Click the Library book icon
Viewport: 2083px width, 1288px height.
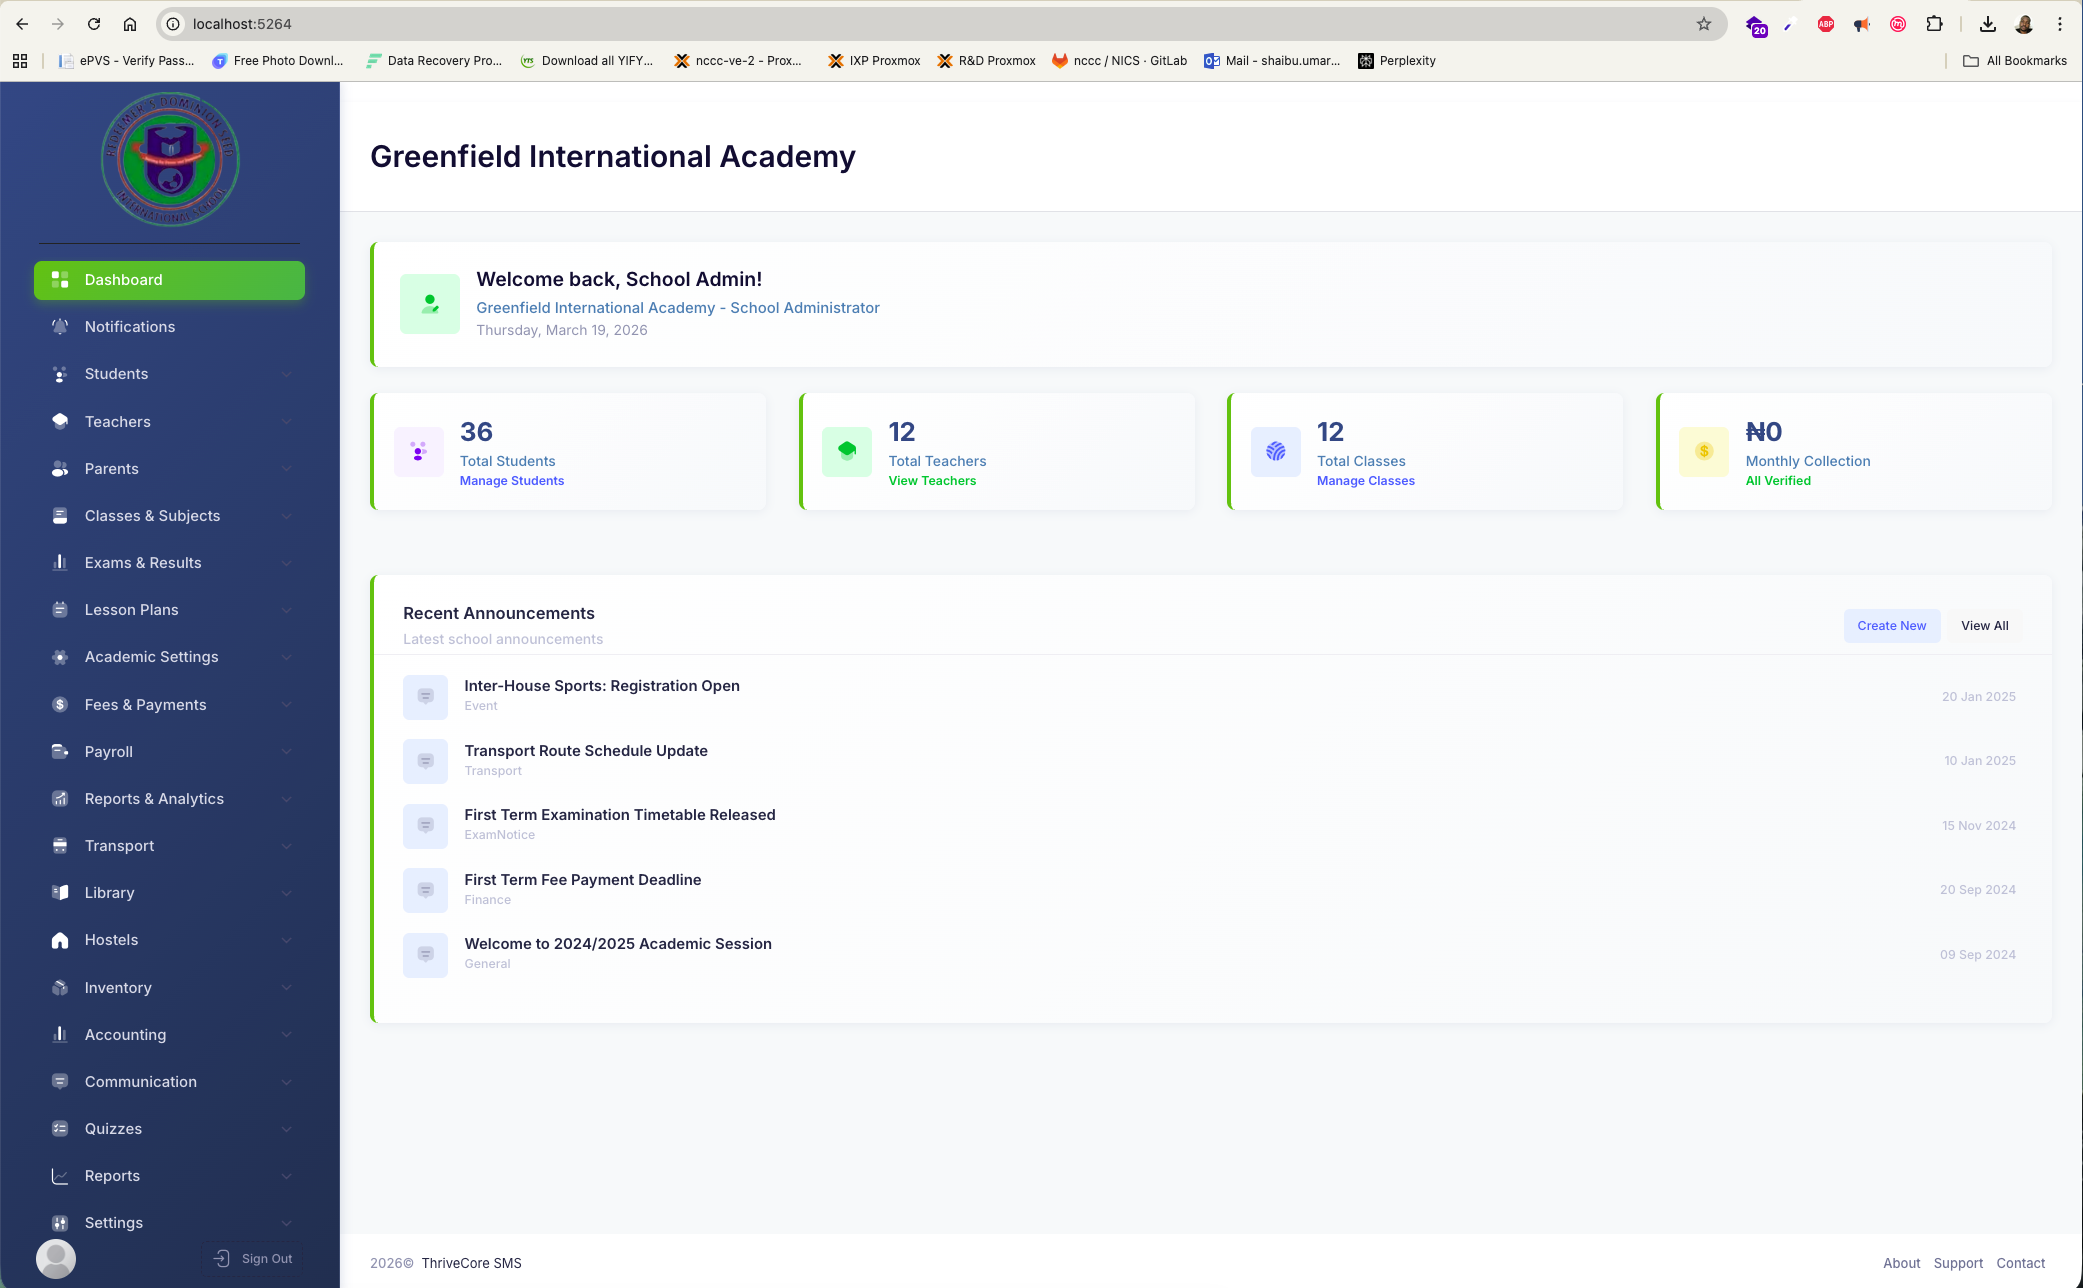(60, 893)
